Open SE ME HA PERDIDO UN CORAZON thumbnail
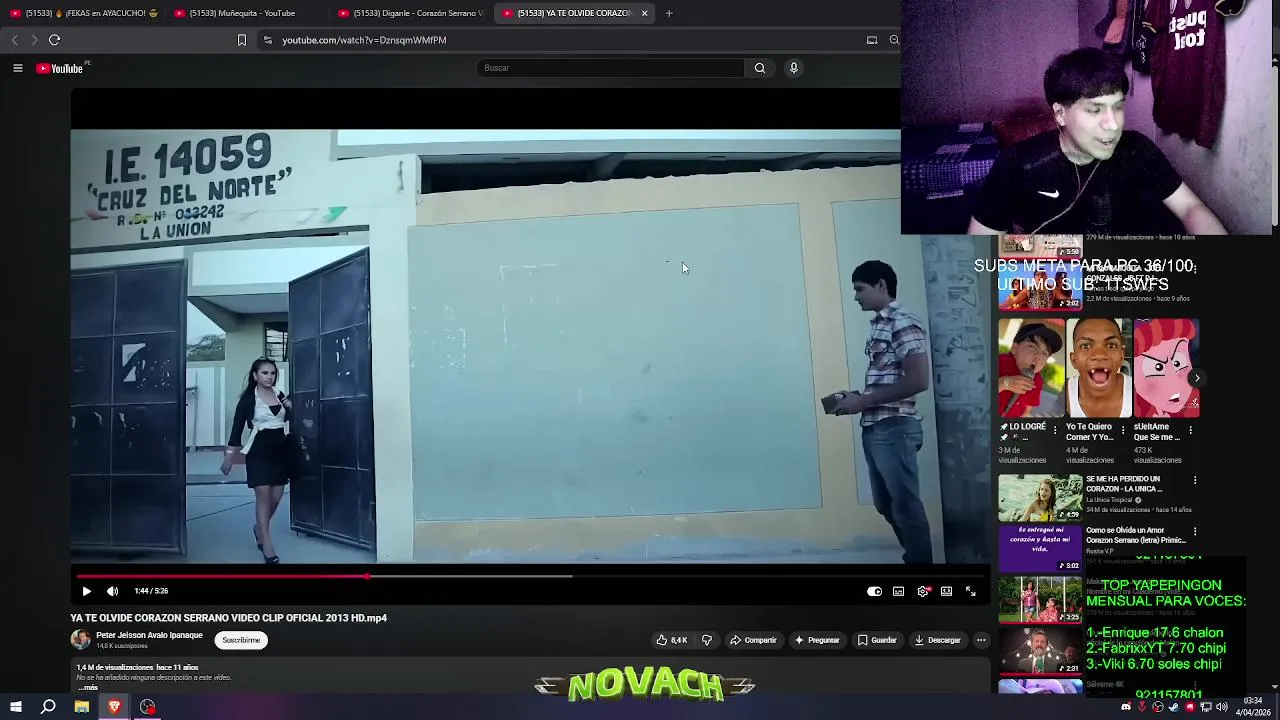Screen dimensions: 1280x720 coord(1040,497)
